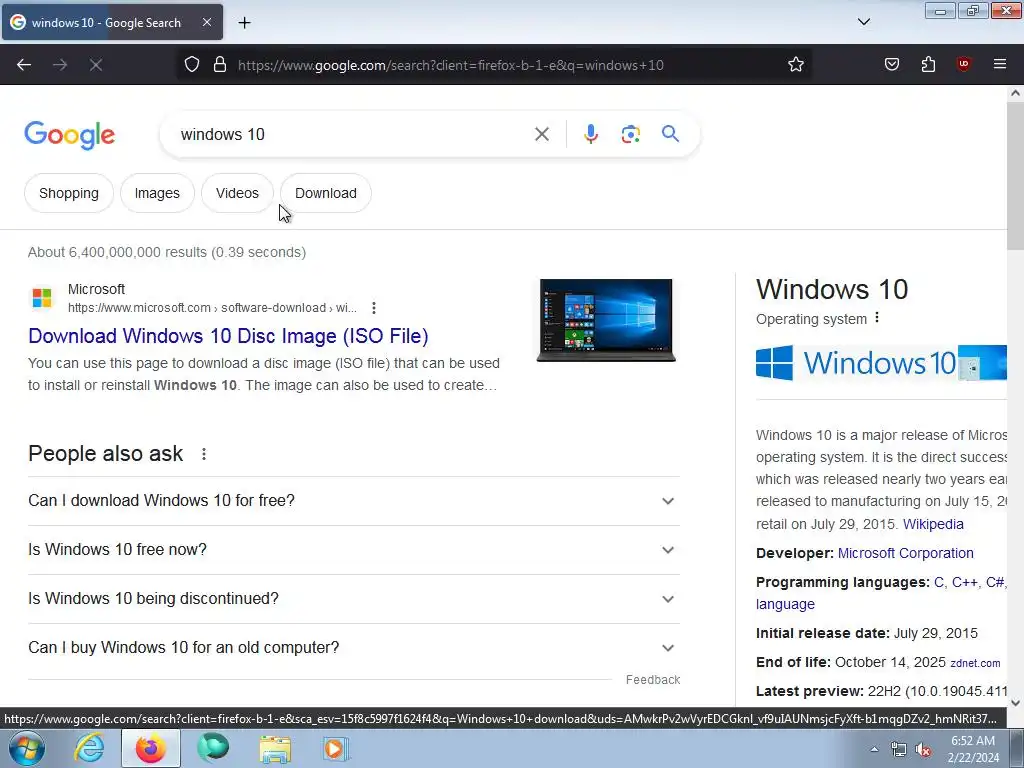The image size is (1024, 768).
Task: Select the Download filter chip
Action: (x=326, y=193)
